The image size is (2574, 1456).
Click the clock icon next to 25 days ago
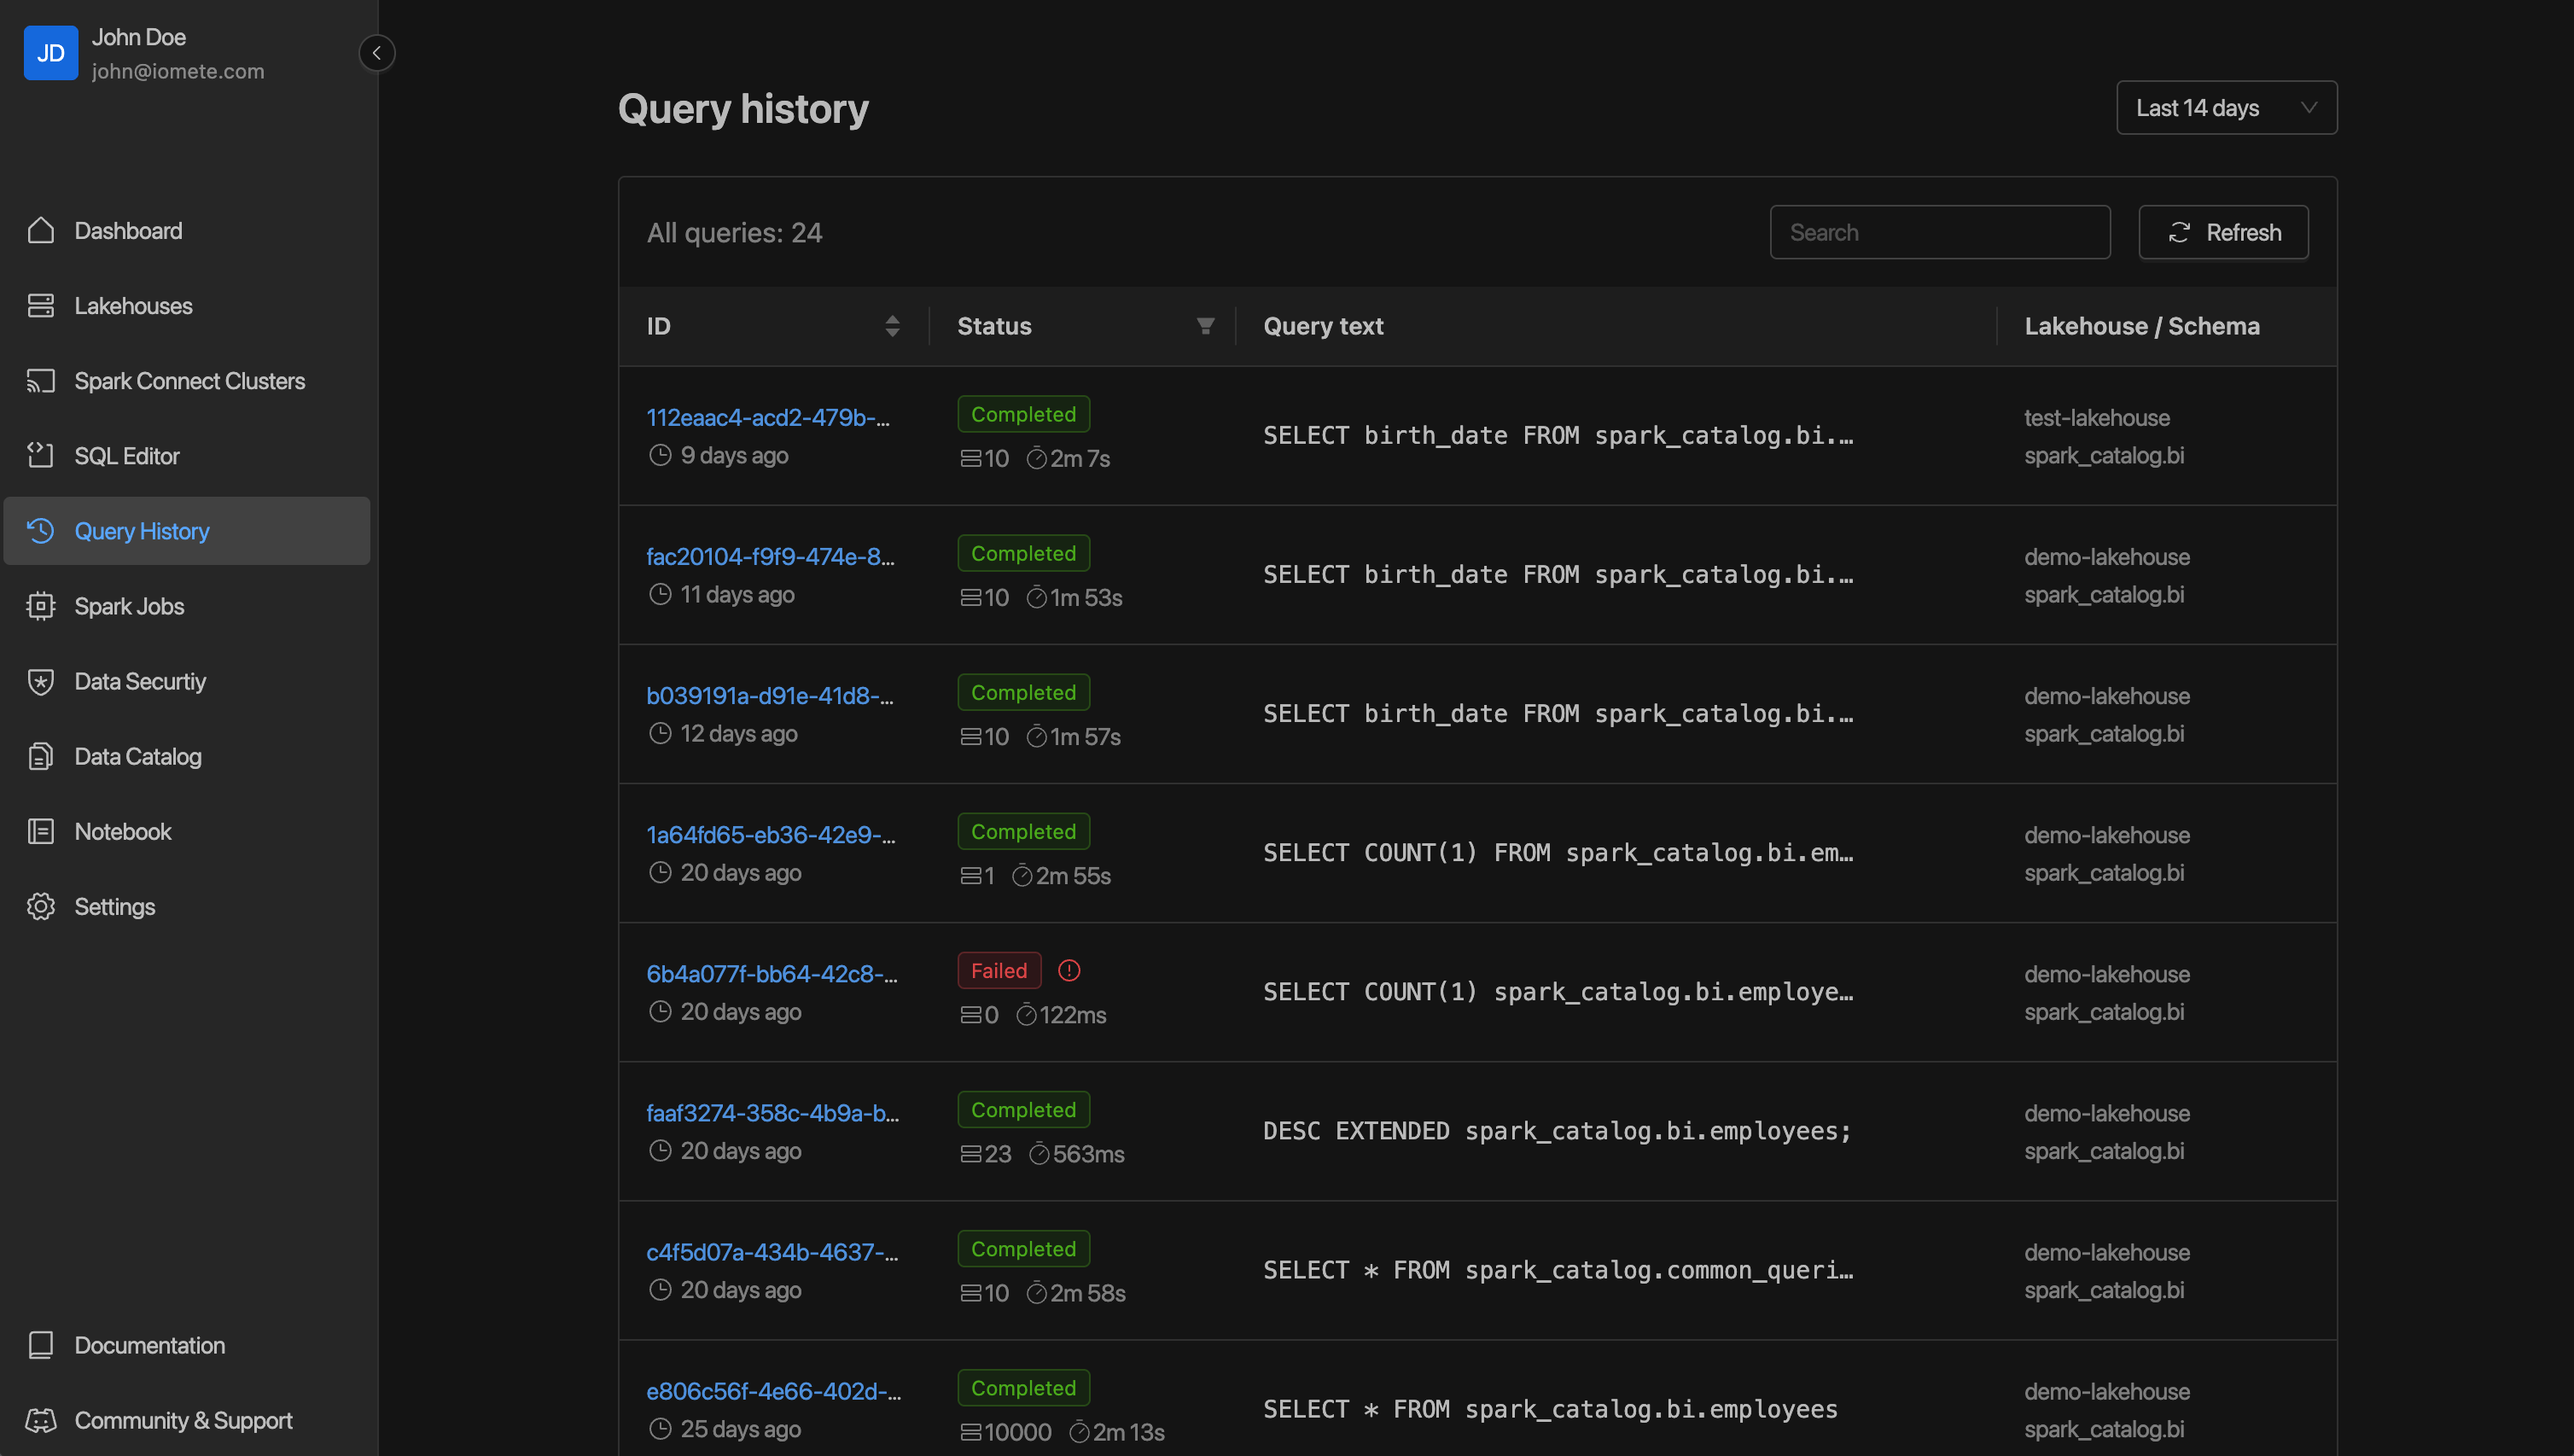pyautogui.click(x=660, y=1429)
